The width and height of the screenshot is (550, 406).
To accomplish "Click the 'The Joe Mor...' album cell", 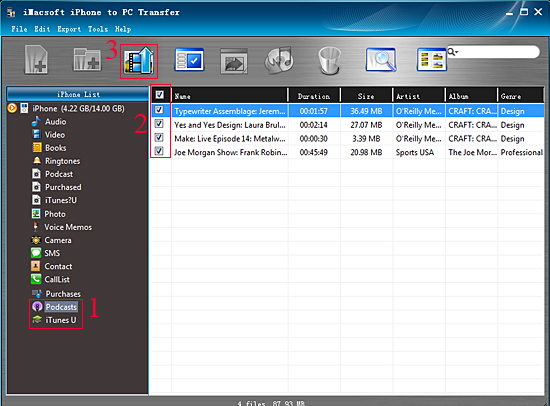I will (472, 152).
